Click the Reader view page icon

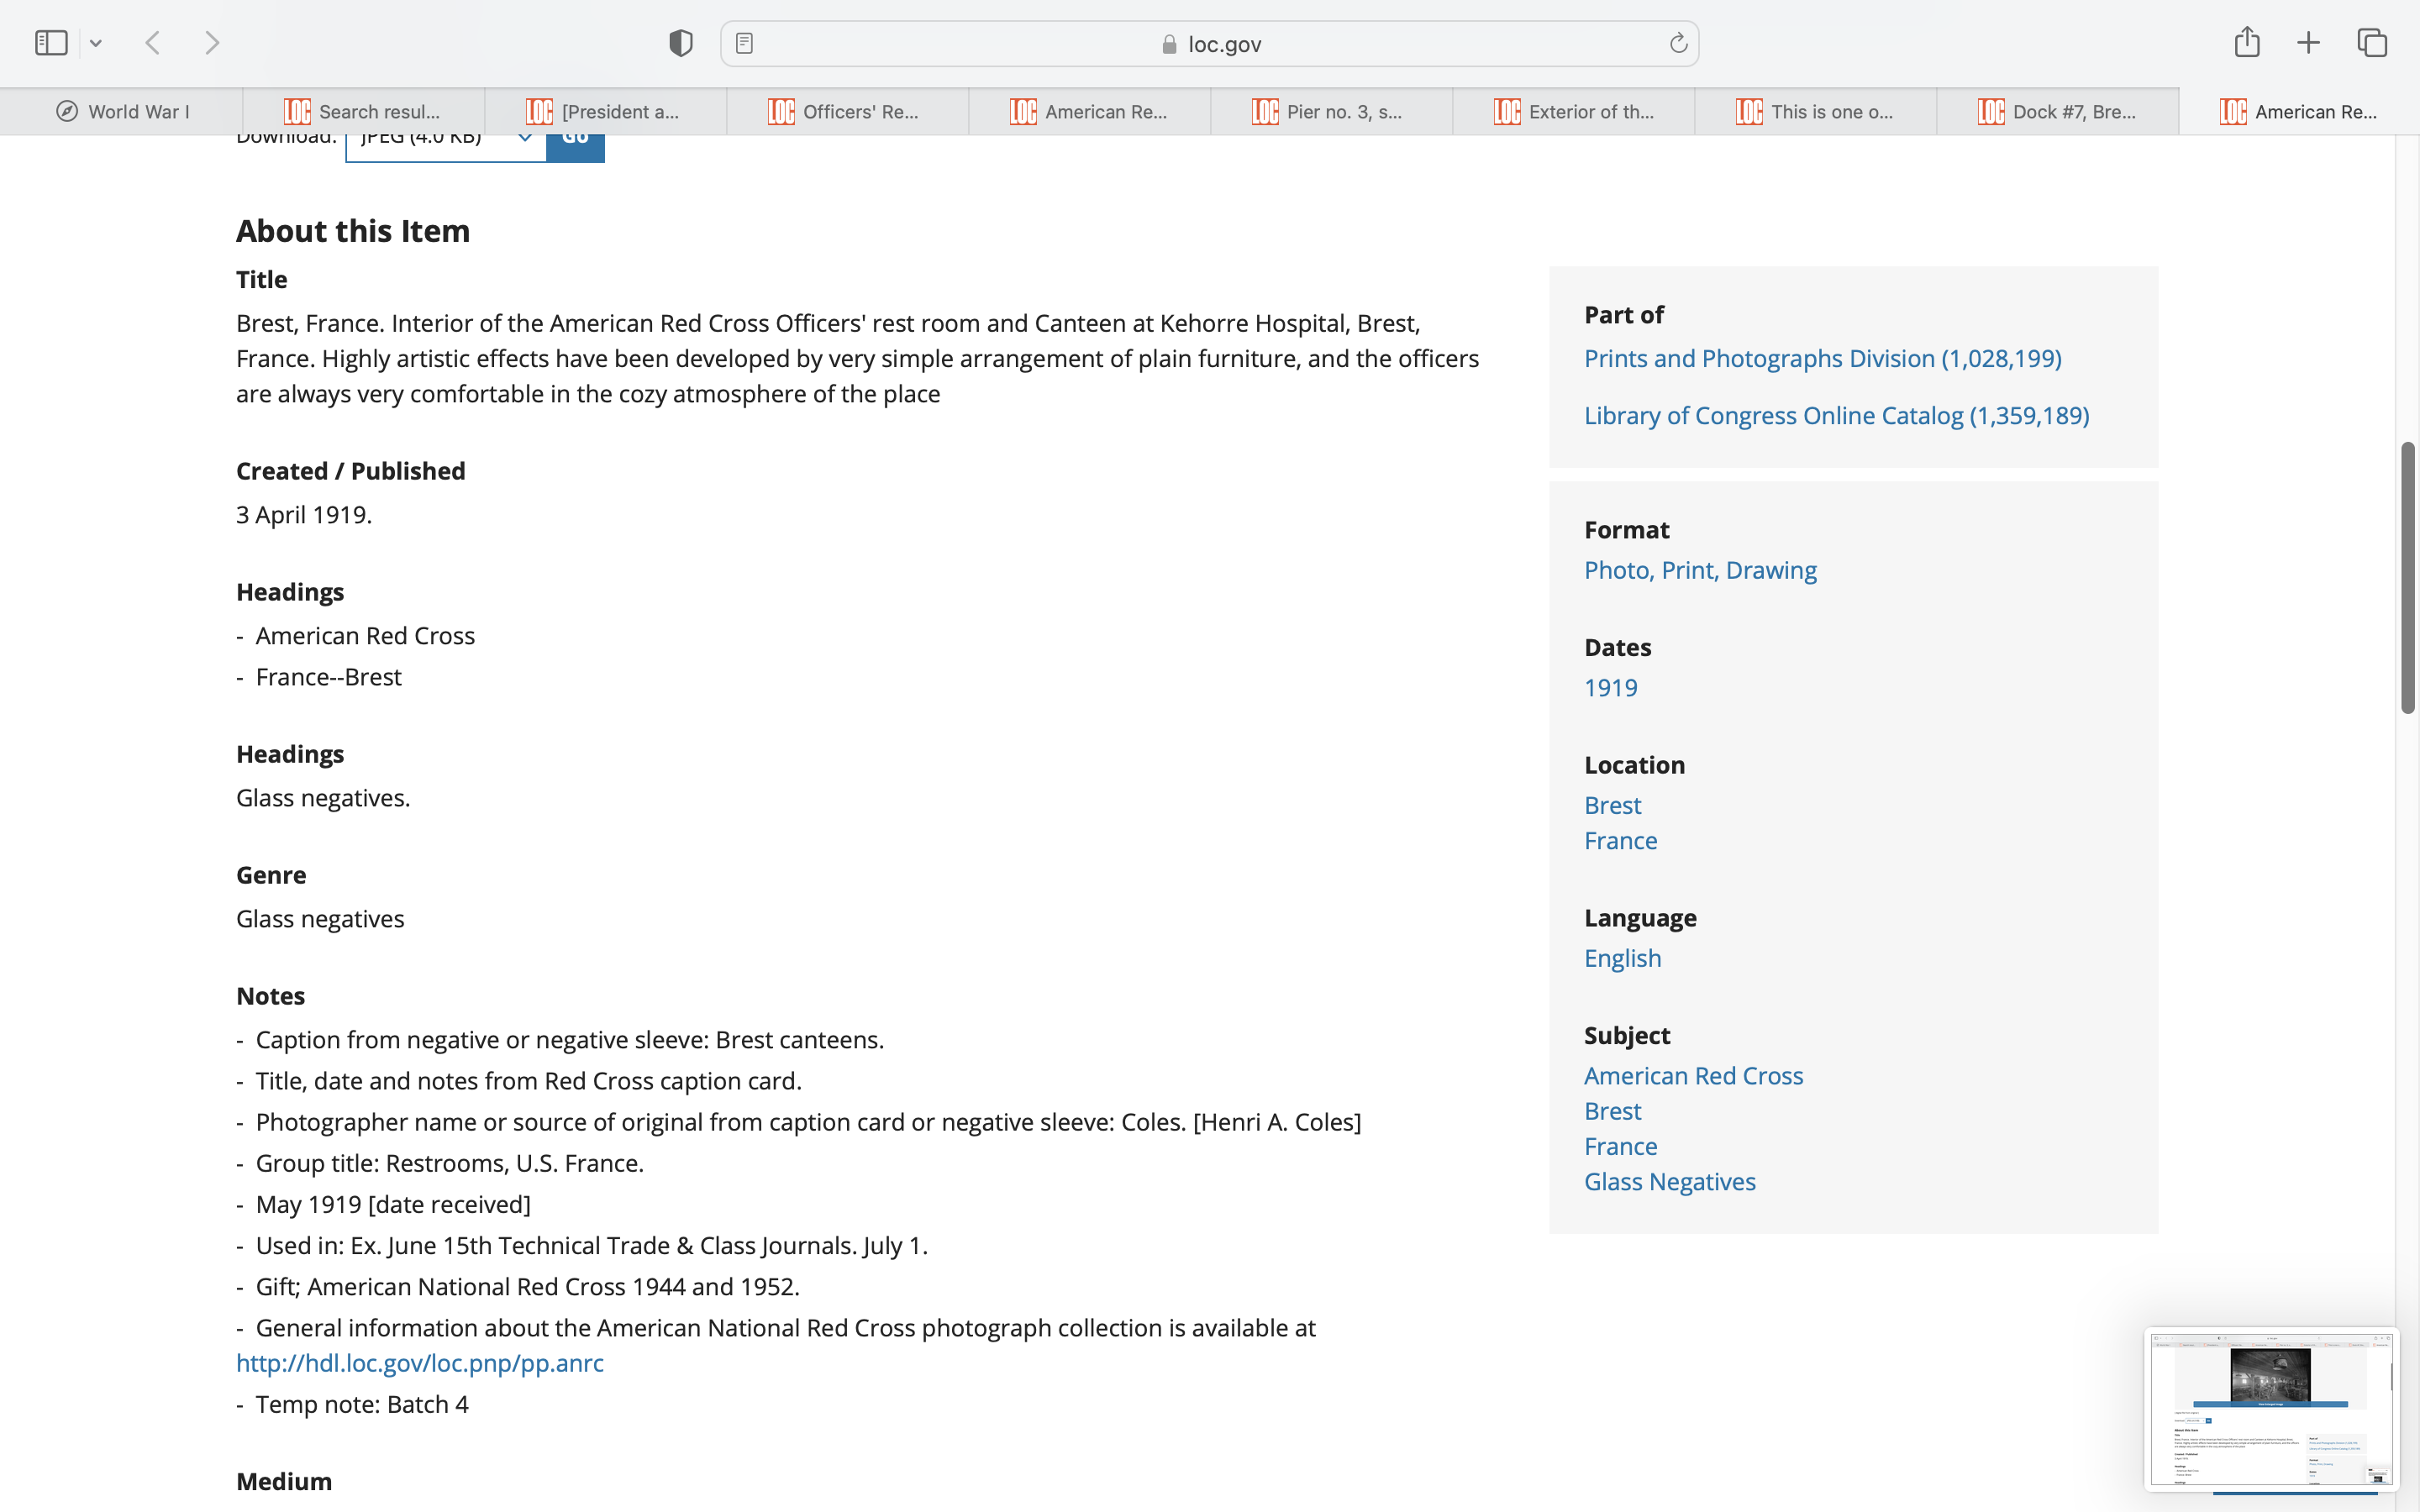click(x=744, y=43)
